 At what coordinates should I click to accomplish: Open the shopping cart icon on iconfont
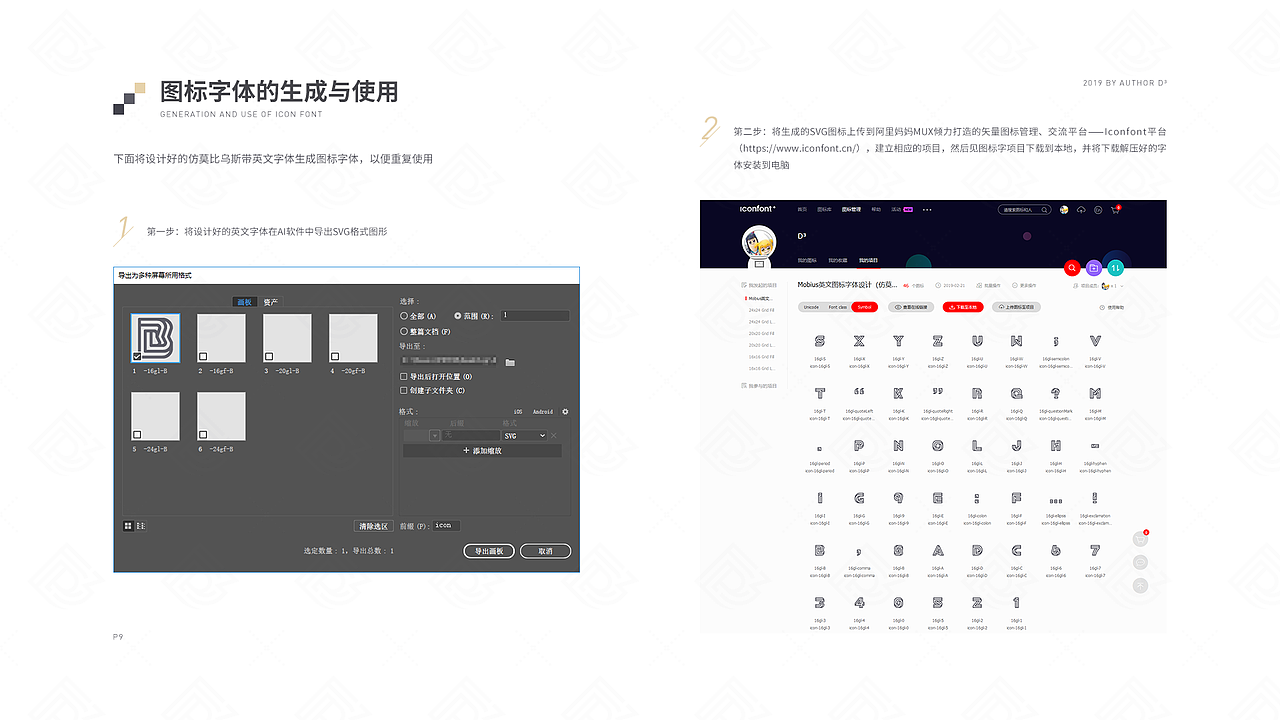coord(1114,210)
